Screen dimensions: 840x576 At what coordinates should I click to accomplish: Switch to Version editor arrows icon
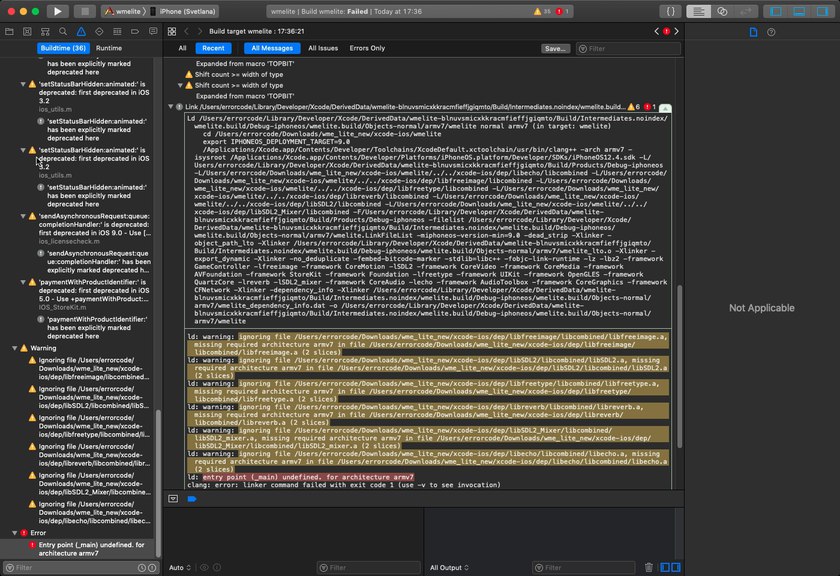coord(745,11)
